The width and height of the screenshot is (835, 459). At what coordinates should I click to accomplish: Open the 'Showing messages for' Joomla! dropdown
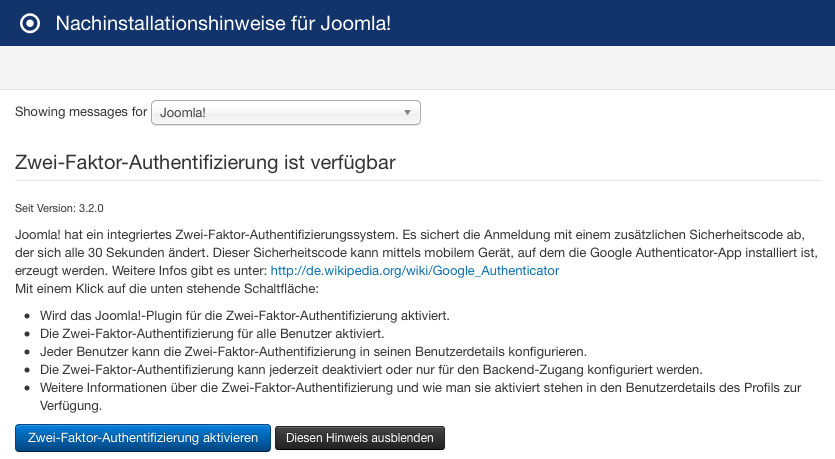(285, 112)
